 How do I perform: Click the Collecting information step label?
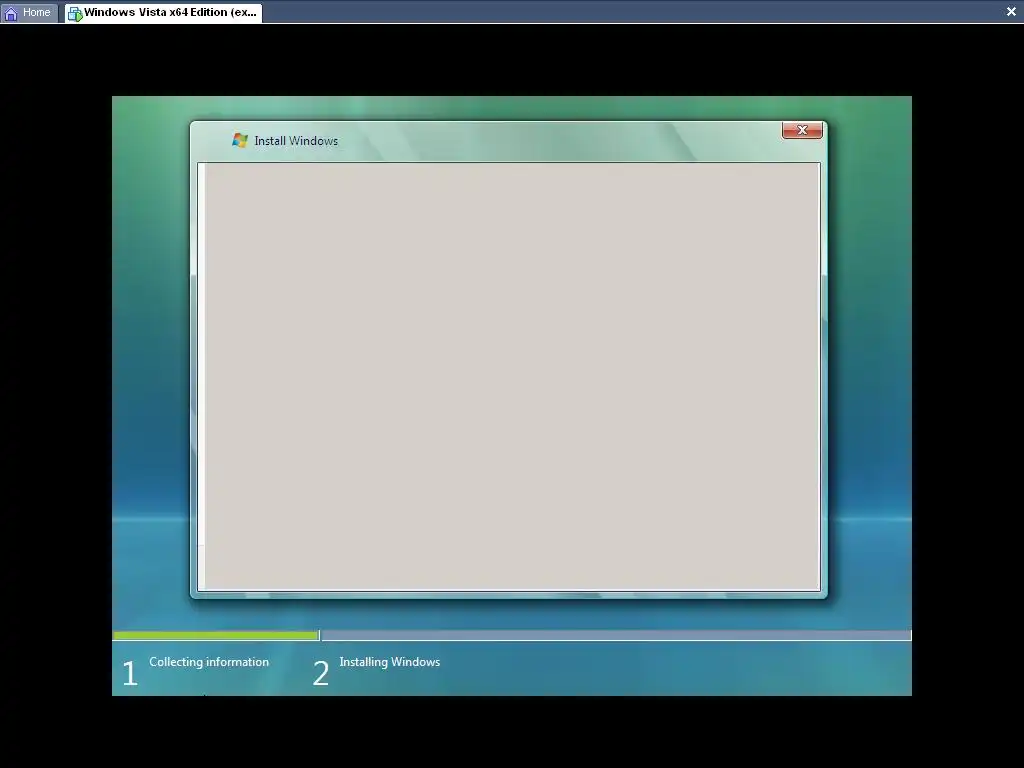[x=209, y=662]
